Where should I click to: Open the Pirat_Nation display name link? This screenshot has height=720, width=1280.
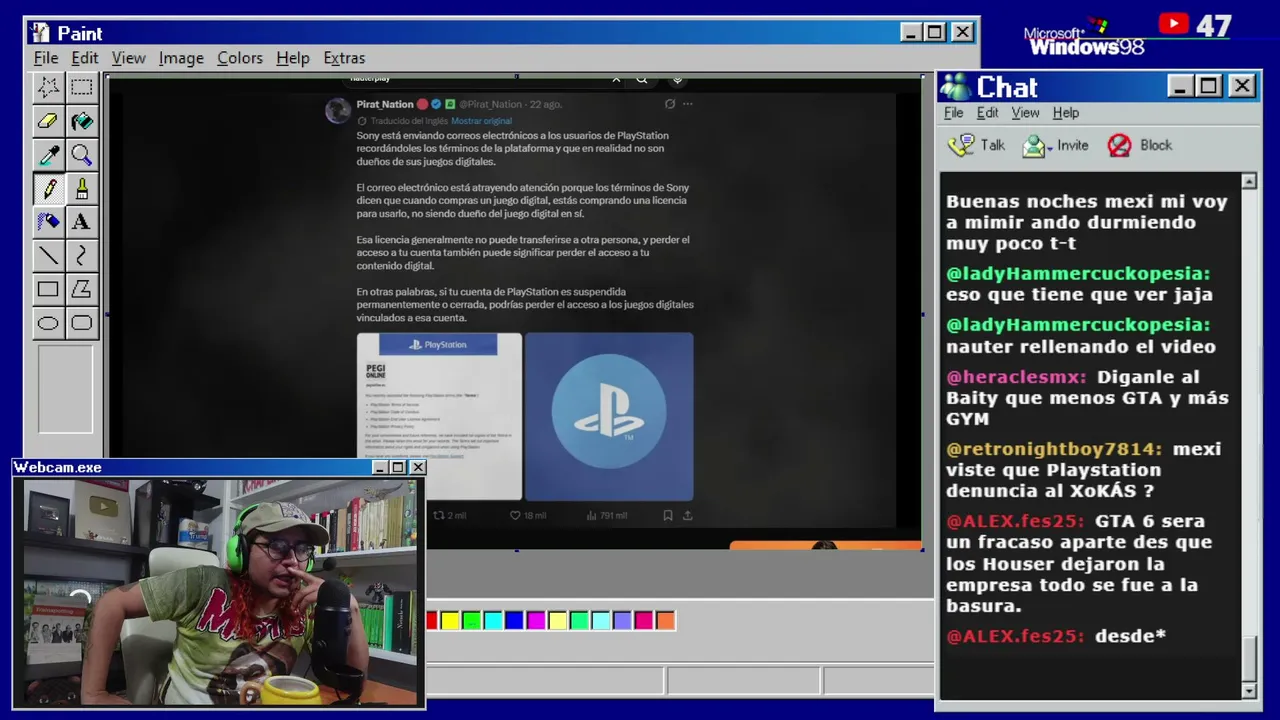[385, 104]
